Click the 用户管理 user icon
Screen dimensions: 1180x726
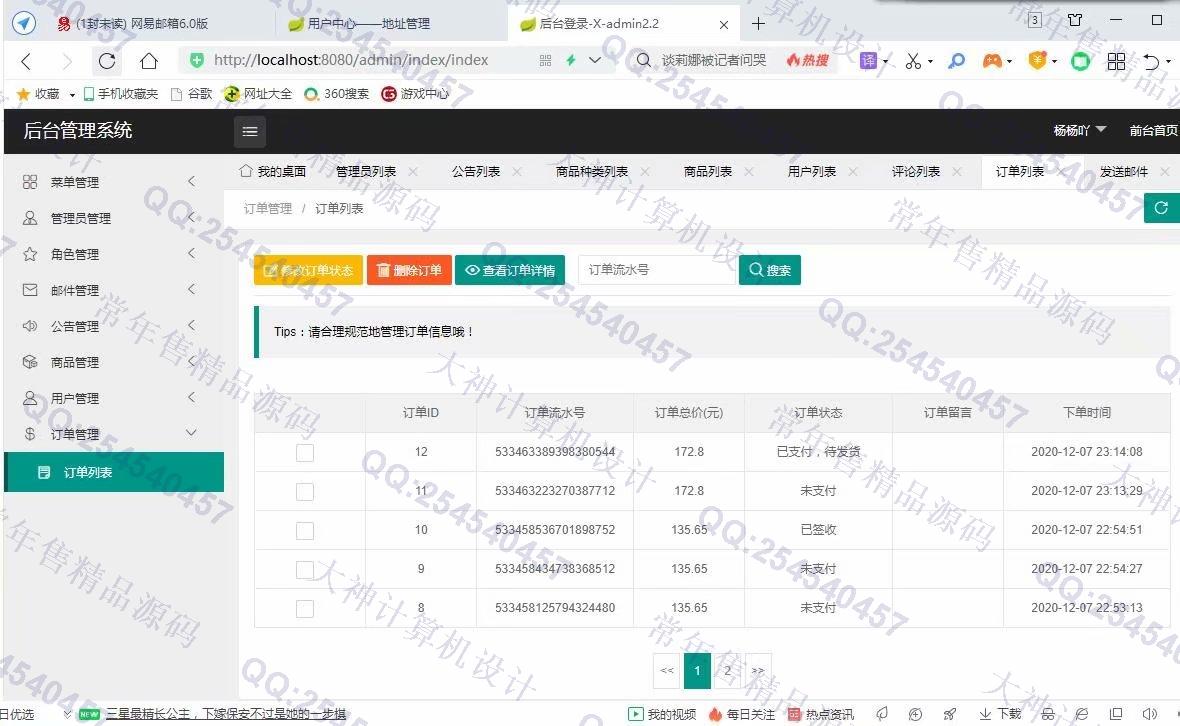pyautogui.click(x=30, y=398)
